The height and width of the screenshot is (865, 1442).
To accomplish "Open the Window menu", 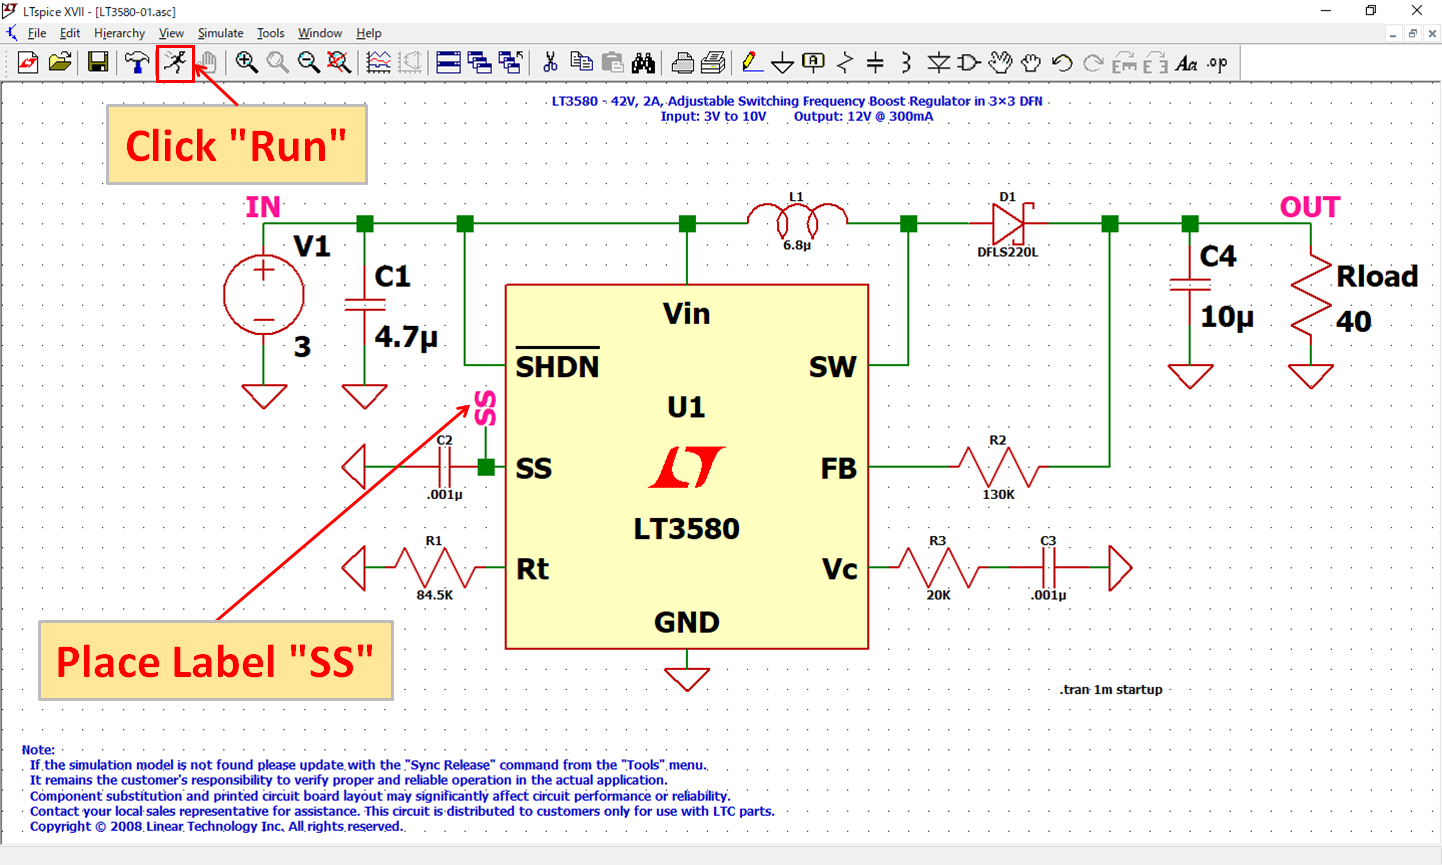I will coord(320,33).
